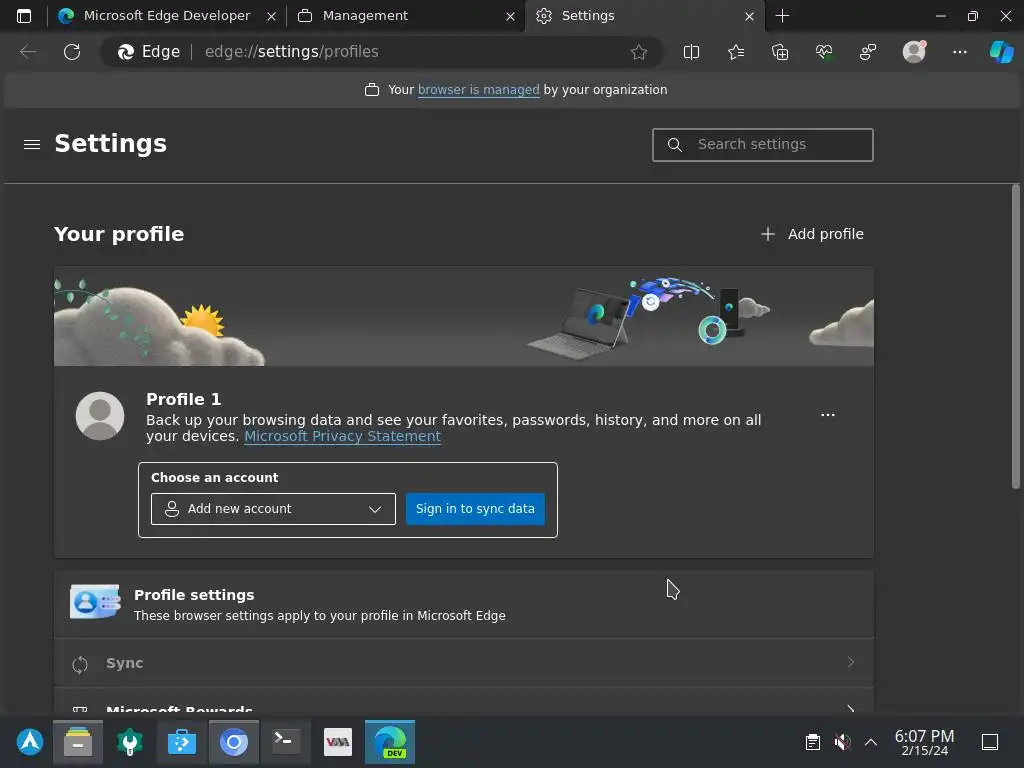Open the terminal taskbar icon
The image size is (1024, 768).
285,742
